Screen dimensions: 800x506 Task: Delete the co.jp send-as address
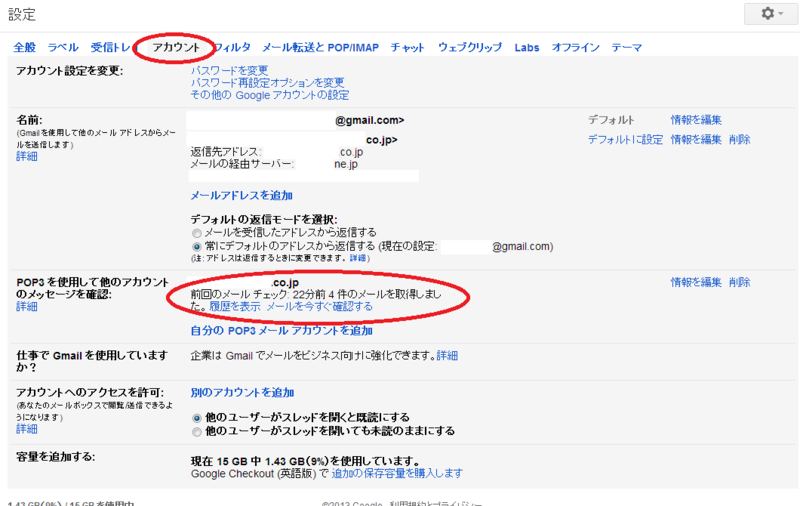(740, 139)
